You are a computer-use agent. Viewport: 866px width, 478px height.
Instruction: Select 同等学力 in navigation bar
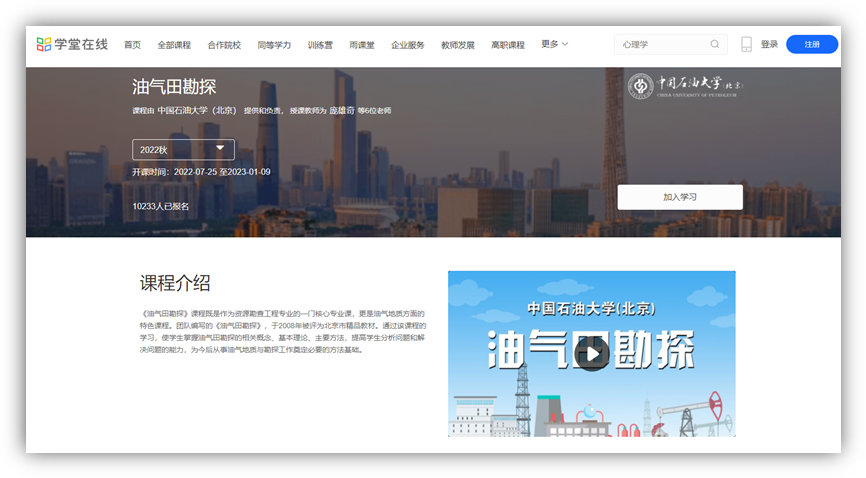pyautogui.click(x=274, y=45)
